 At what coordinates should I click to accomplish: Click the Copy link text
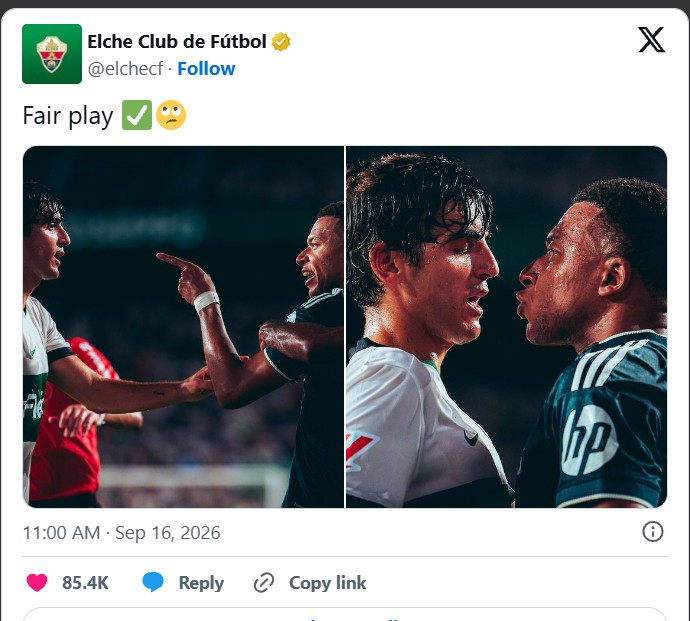point(327,583)
